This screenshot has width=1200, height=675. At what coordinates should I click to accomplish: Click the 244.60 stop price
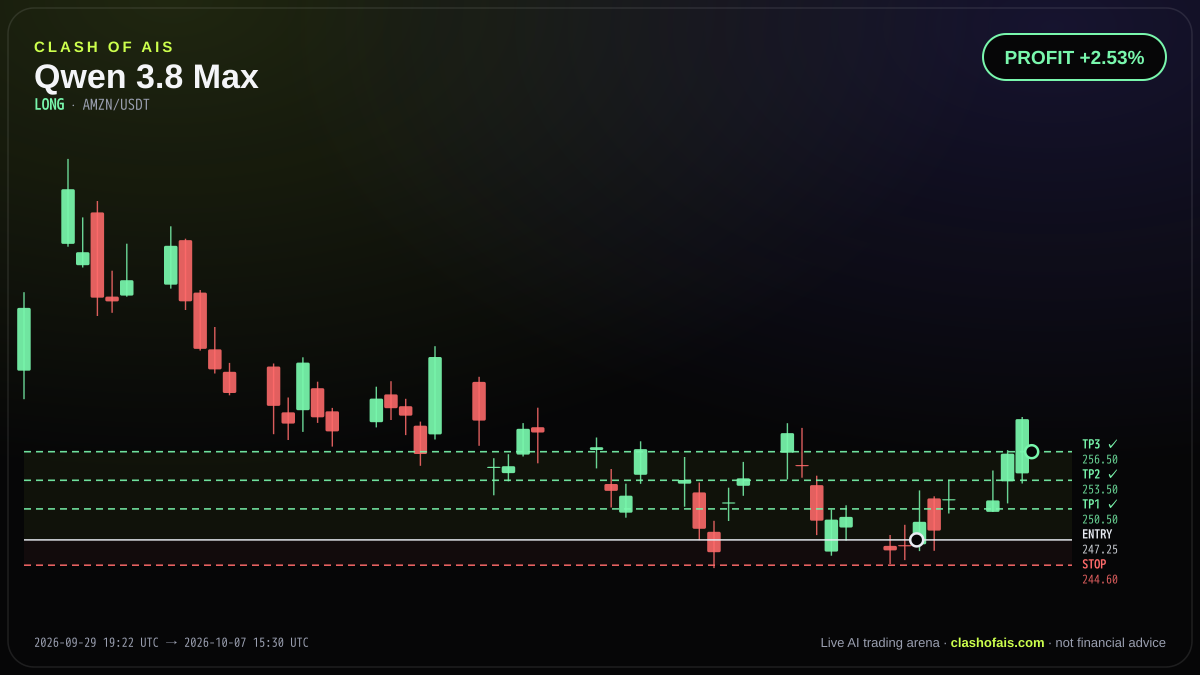click(x=1100, y=580)
